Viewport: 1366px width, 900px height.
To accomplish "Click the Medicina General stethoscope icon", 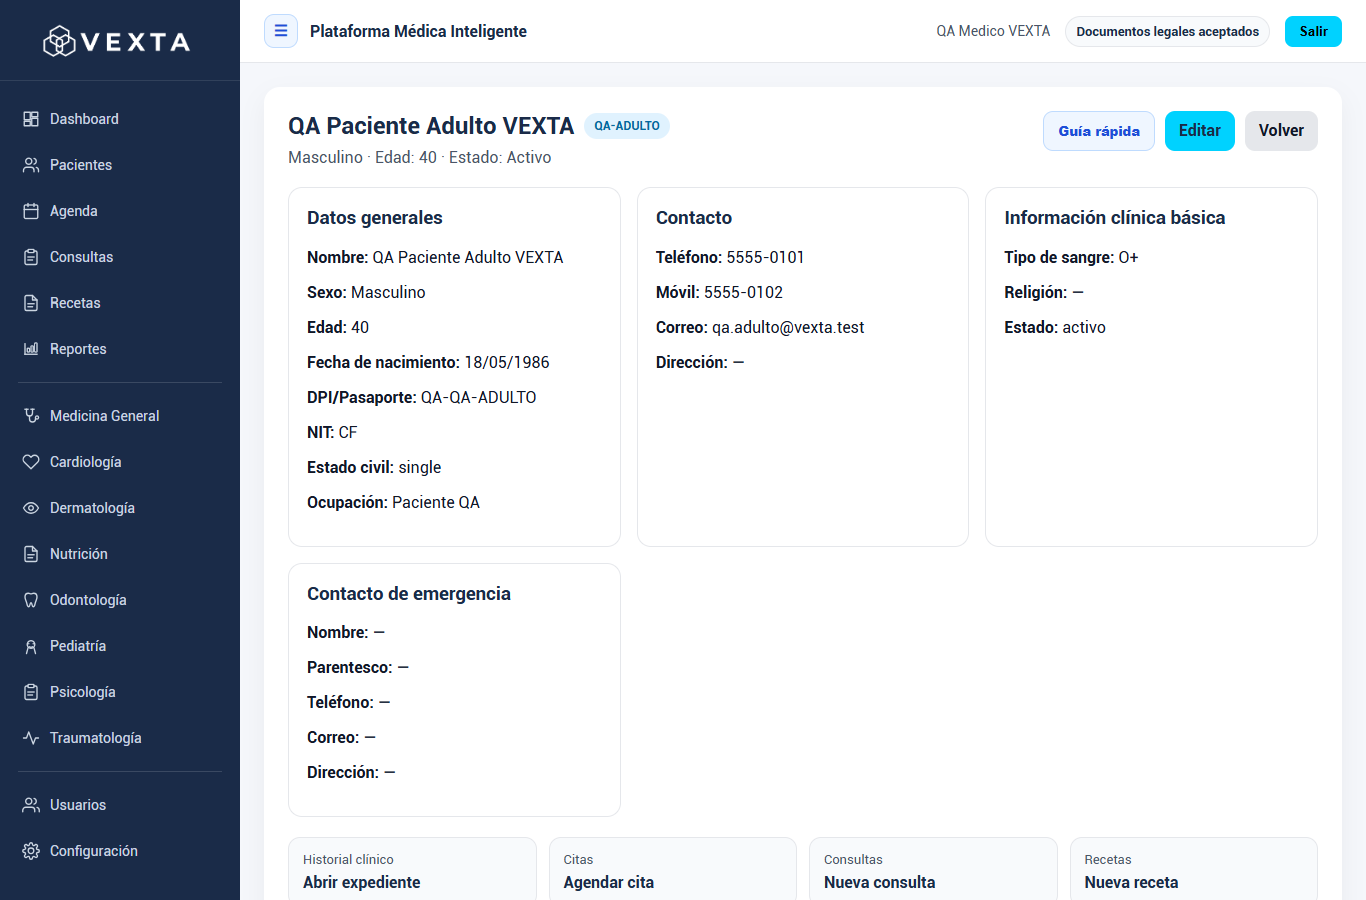I will click(x=31, y=416).
